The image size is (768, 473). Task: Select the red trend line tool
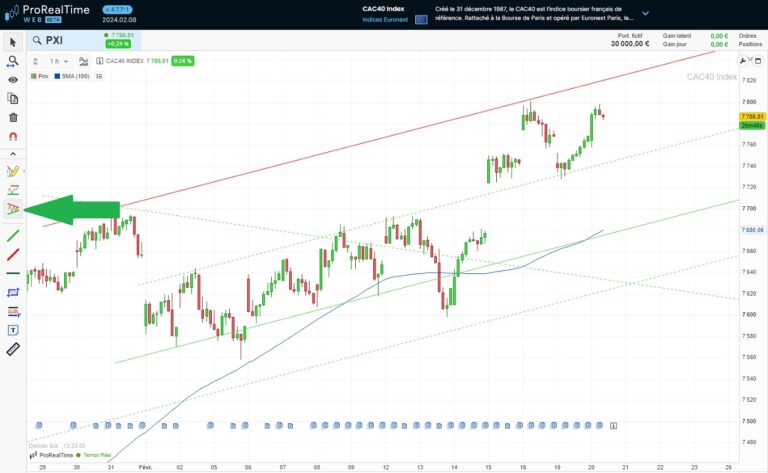[x=13, y=254]
